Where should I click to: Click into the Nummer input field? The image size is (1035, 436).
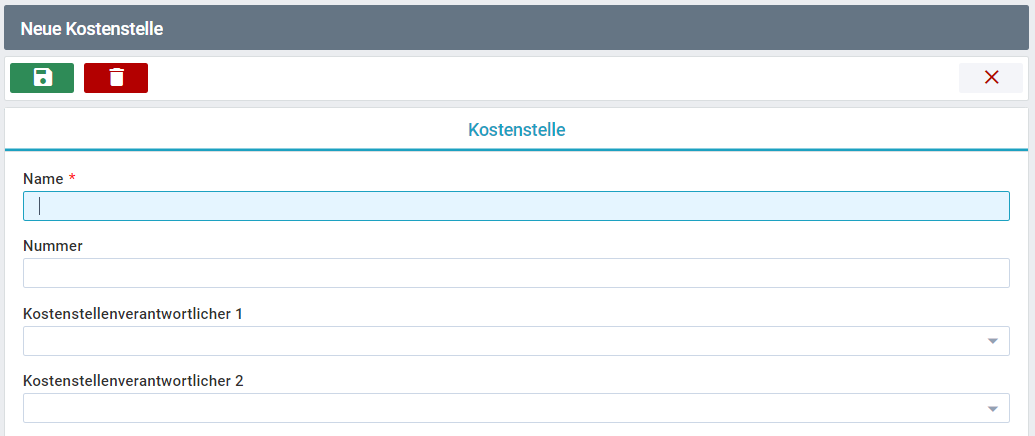pyautogui.click(x=516, y=273)
